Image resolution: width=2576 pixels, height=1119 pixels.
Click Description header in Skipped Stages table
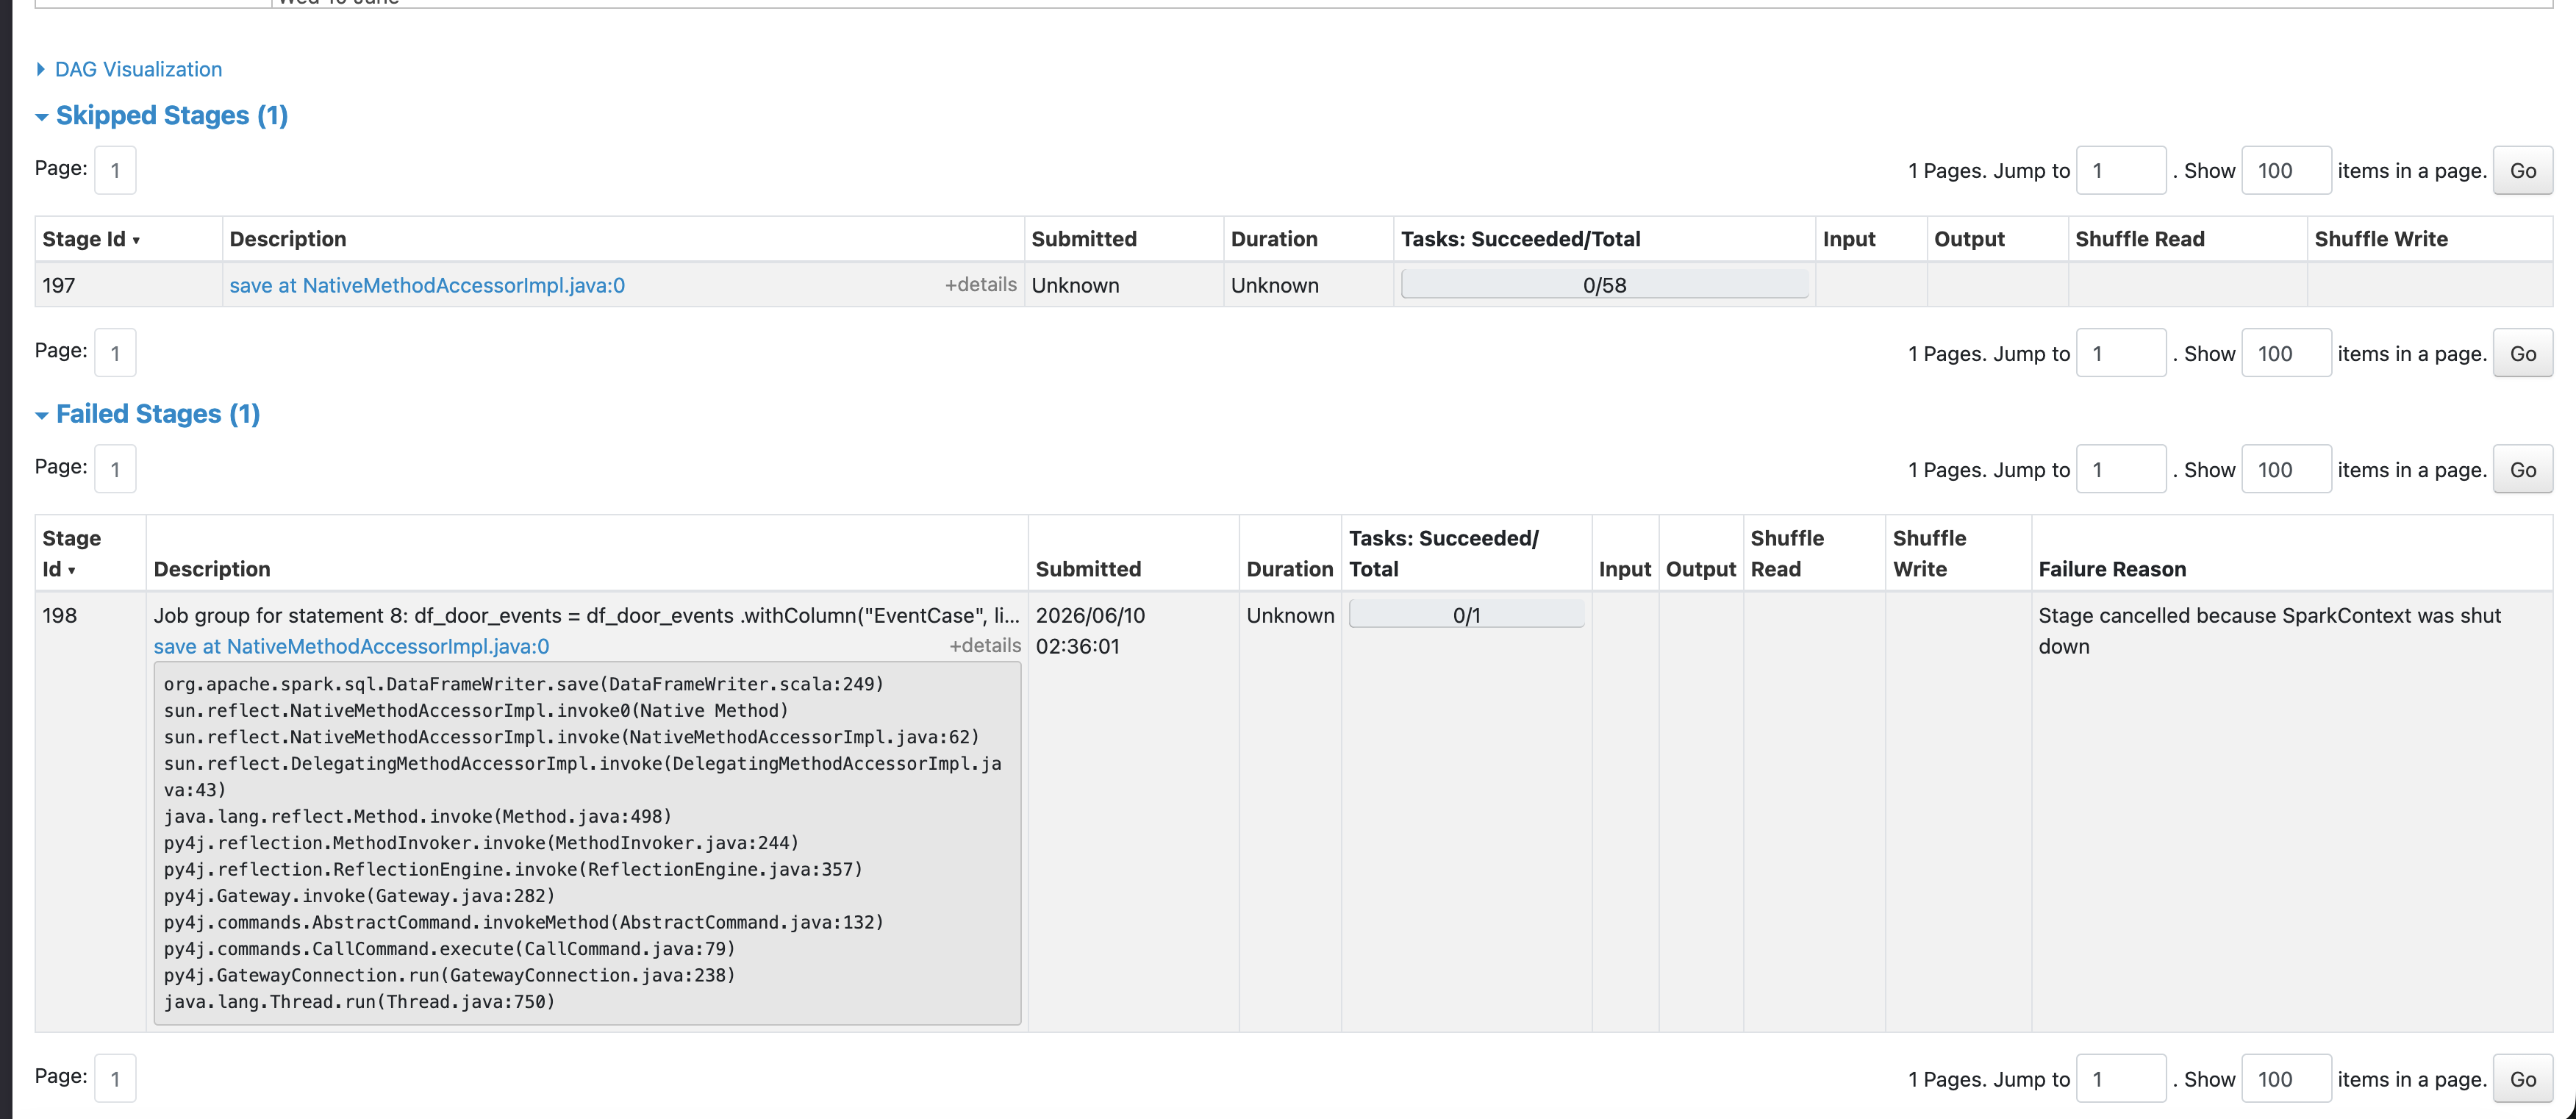tap(288, 239)
